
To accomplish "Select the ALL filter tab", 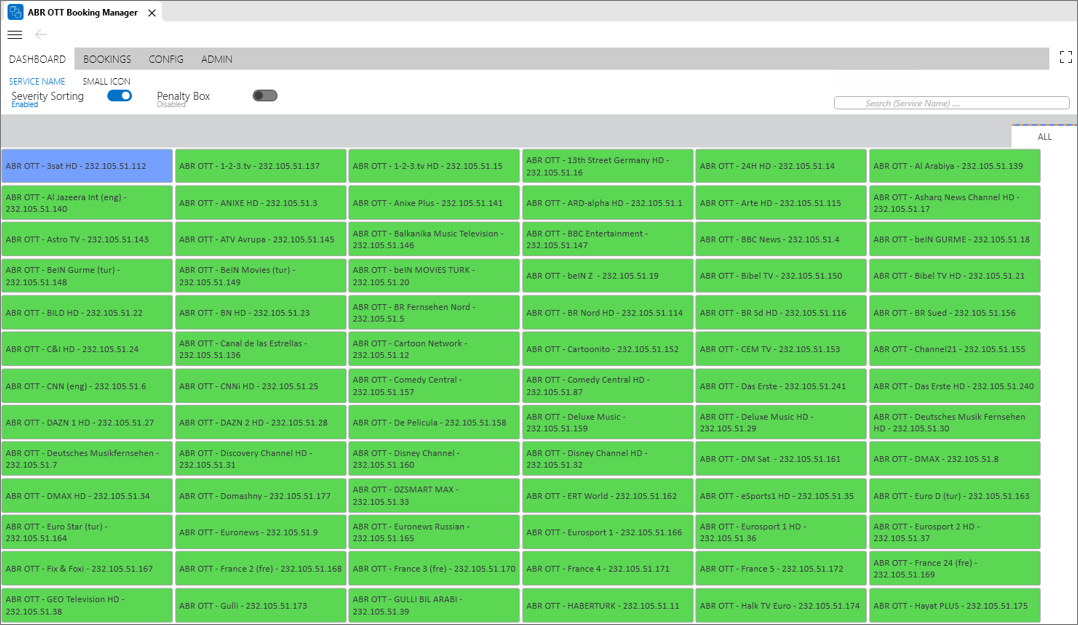I will click(x=1044, y=136).
